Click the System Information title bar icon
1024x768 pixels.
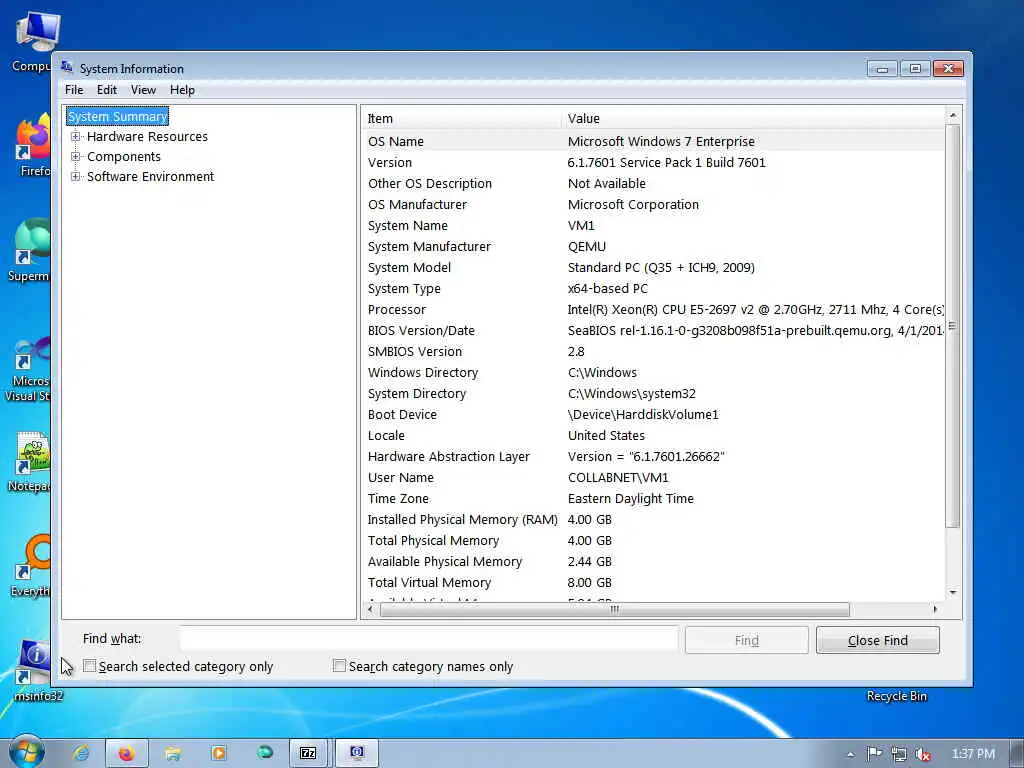[67, 67]
